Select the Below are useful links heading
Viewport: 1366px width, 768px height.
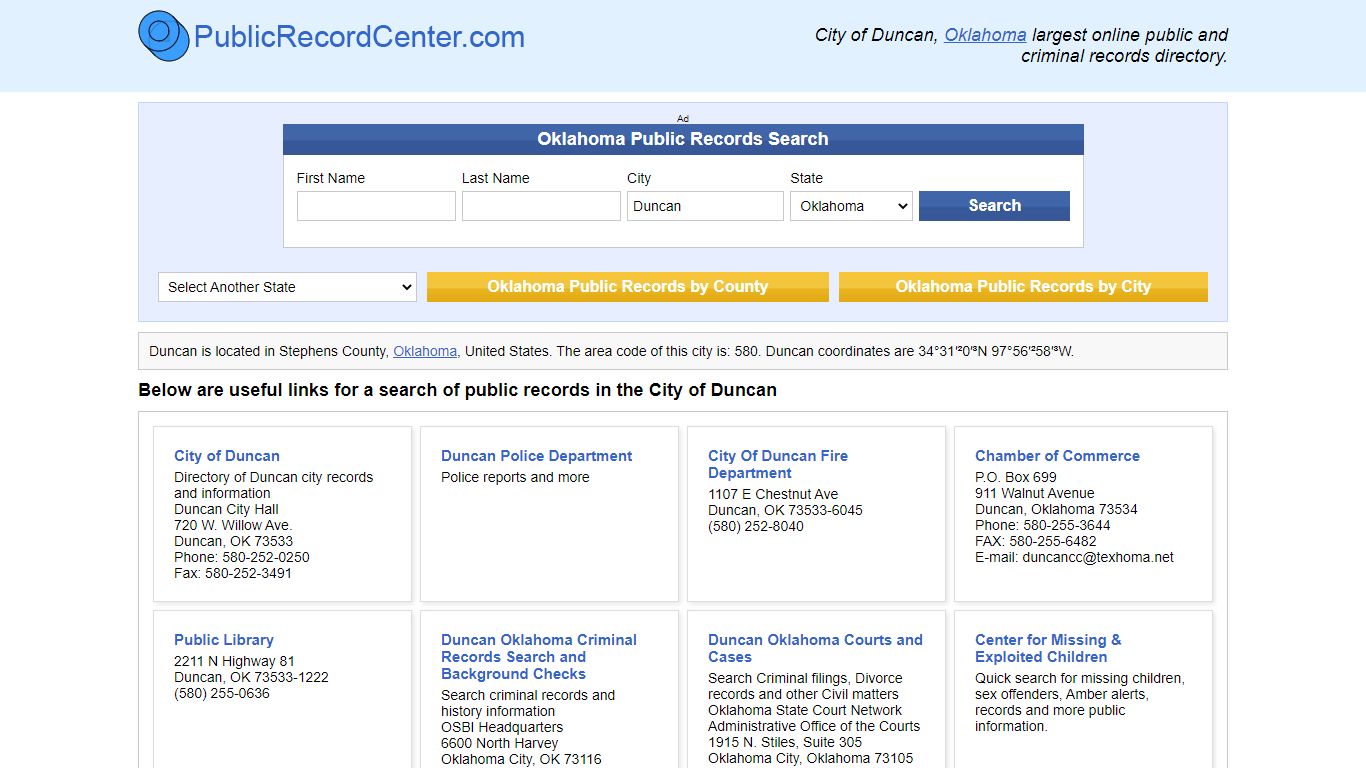point(457,390)
